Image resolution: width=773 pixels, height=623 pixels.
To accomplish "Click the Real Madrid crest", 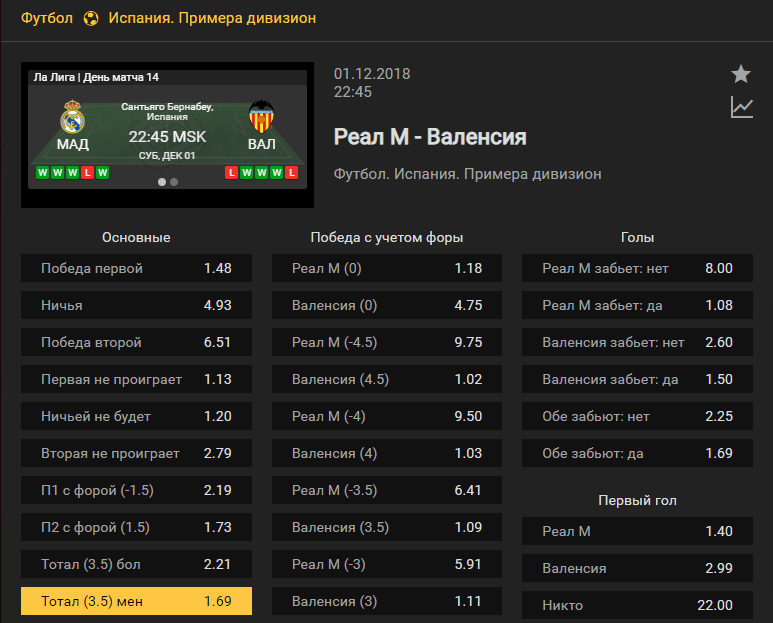I will [x=72, y=117].
